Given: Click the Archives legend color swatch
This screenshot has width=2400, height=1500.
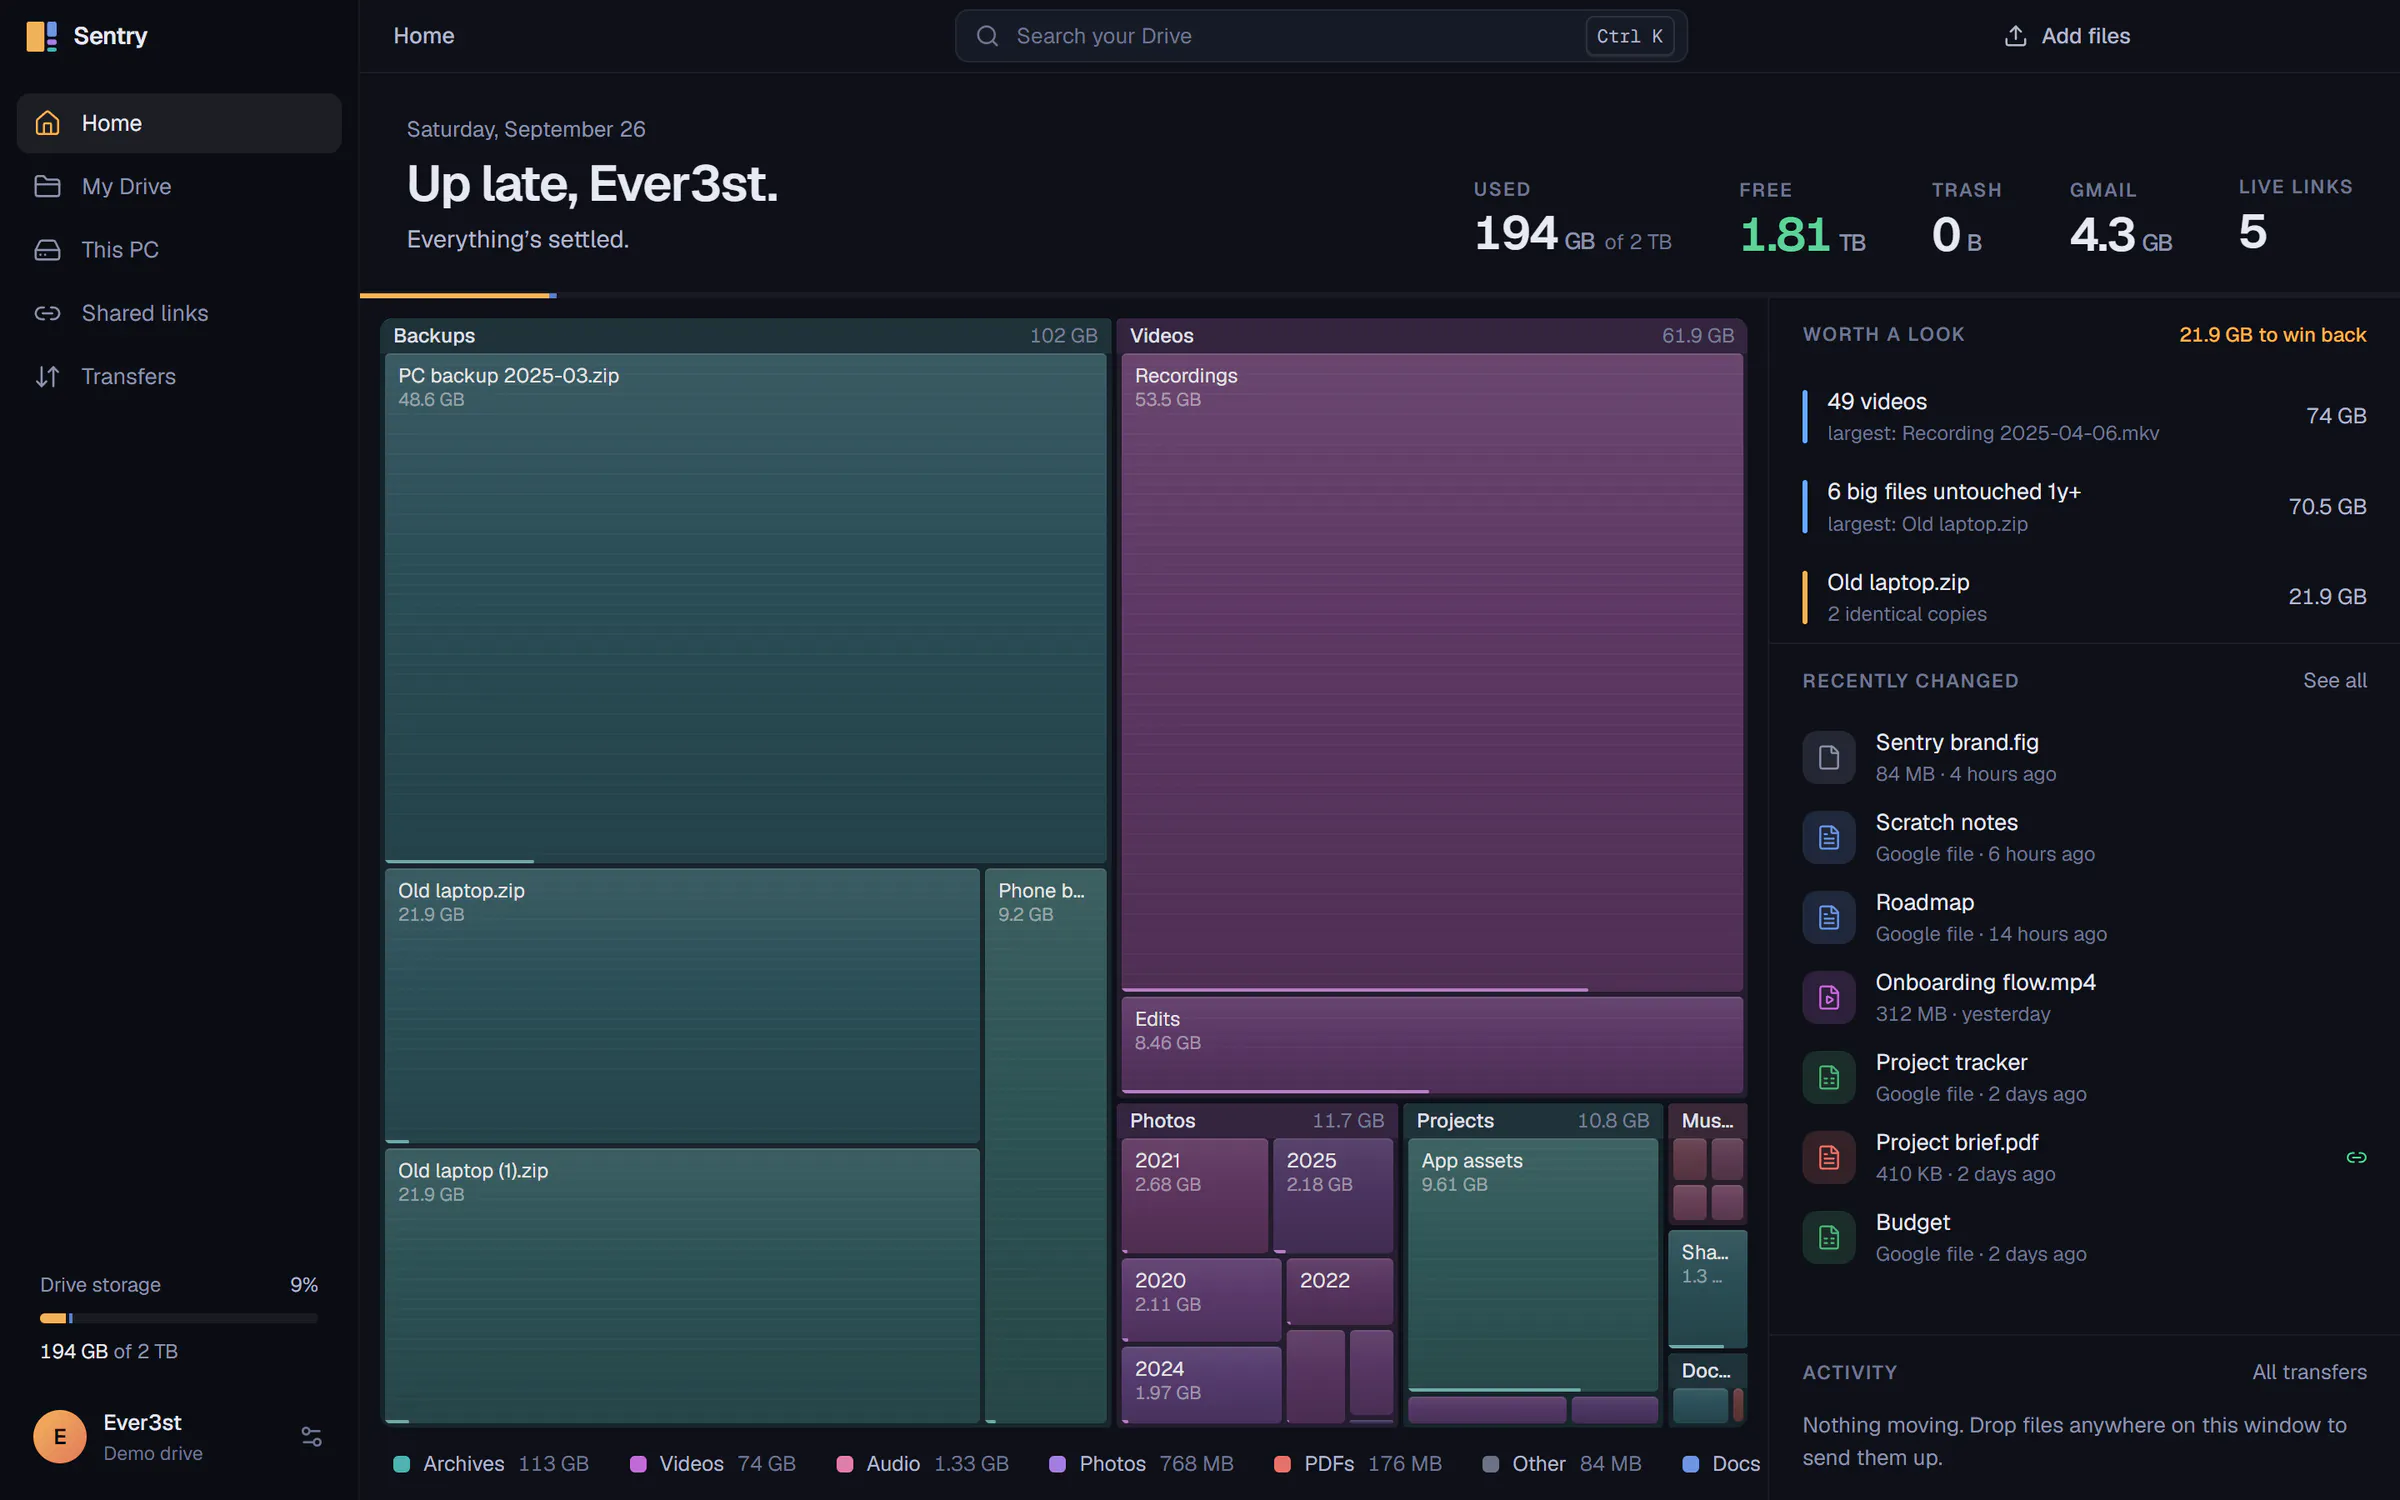Looking at the screenshot, I should [x=401, y=1464].
